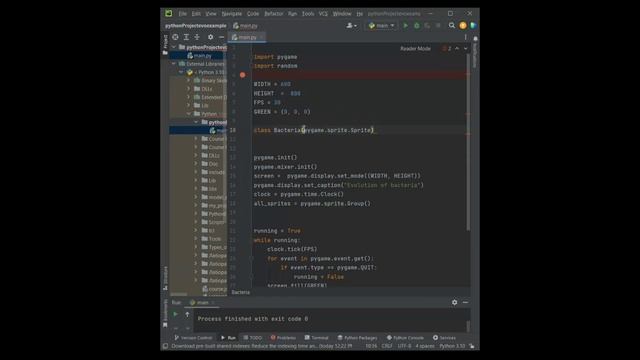Image resolution: width=640 pixels, height=360 pixels.
Task: Open the Edit menu
Action: (196, 13)
